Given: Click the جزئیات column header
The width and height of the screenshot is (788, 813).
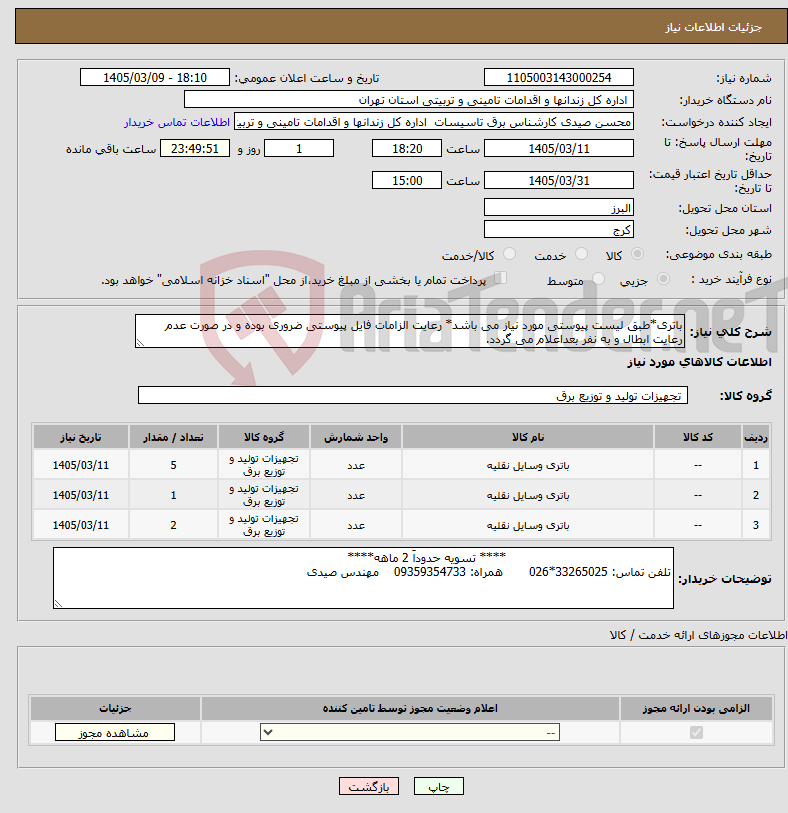Looking at the screenshot, I should pos(115,708).
